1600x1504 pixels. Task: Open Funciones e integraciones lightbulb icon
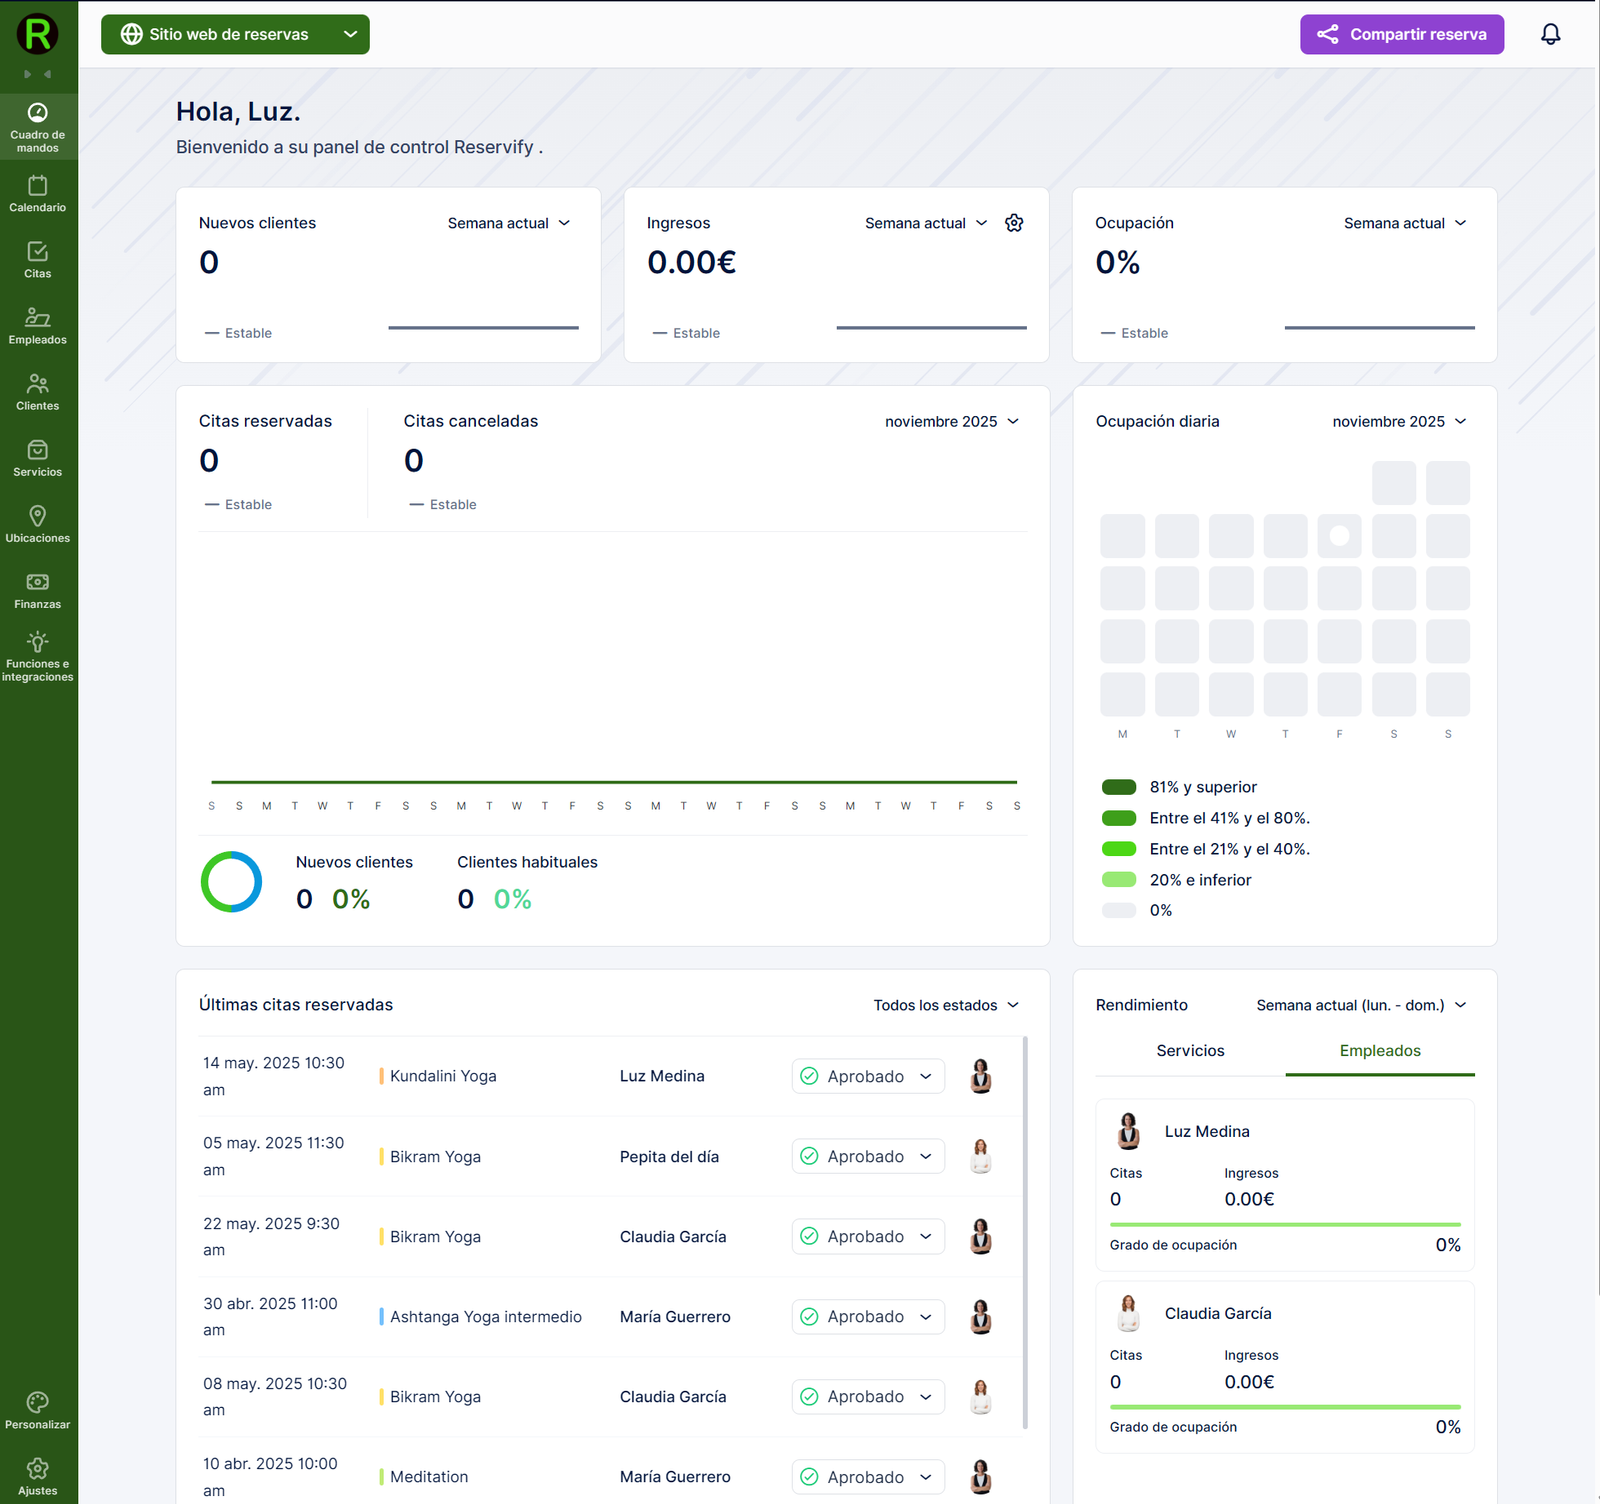(x=38, y=642)
